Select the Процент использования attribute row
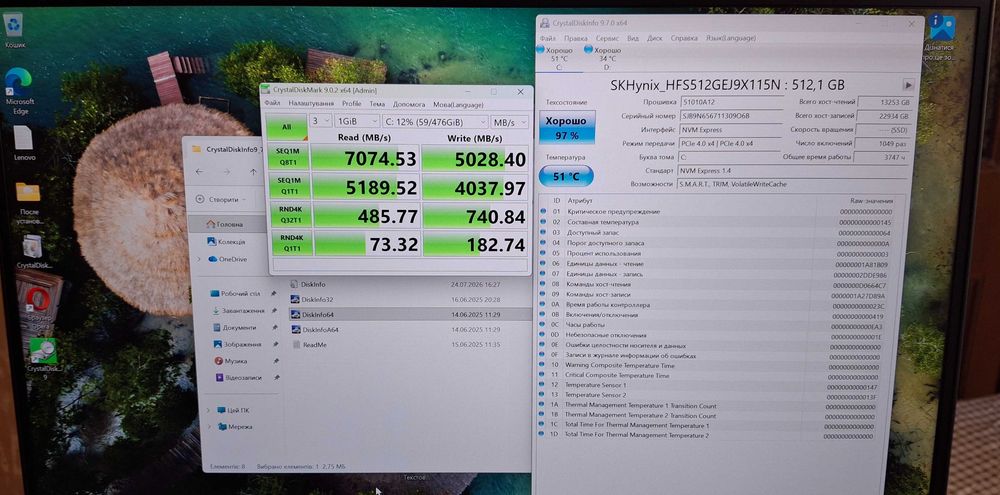Image resolution: width=1000 pixels, height=495 pixels. [717, 253]
